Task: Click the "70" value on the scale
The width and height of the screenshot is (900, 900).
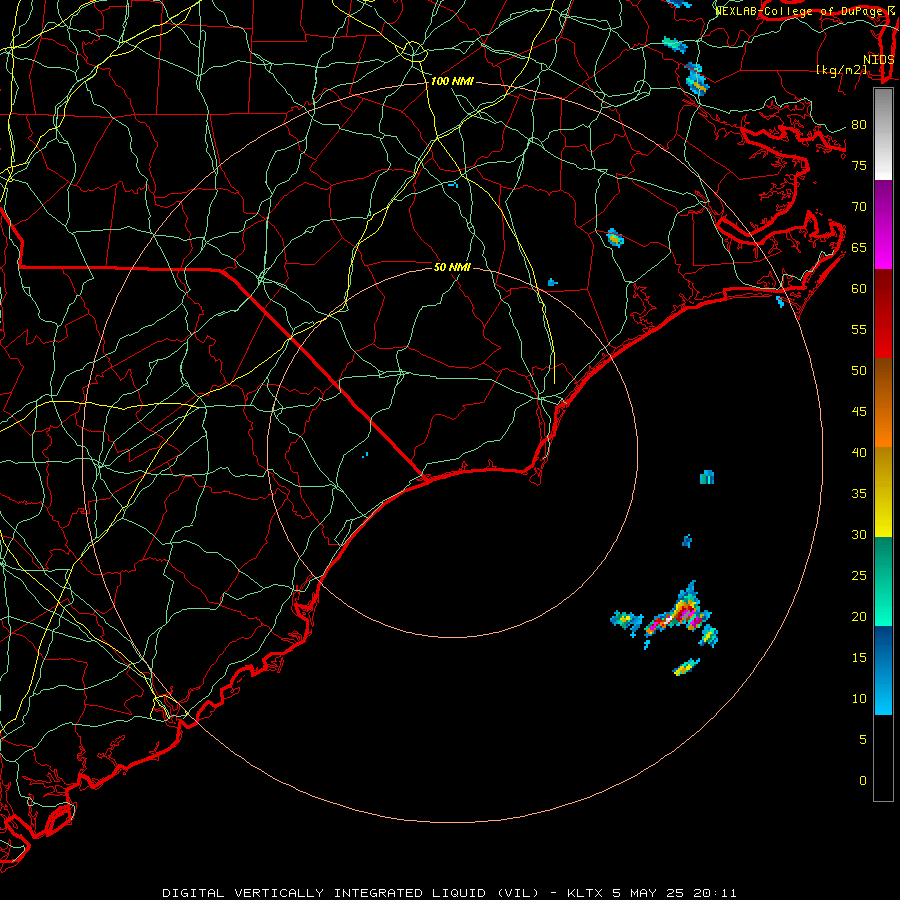Action: tap(859, 207)
